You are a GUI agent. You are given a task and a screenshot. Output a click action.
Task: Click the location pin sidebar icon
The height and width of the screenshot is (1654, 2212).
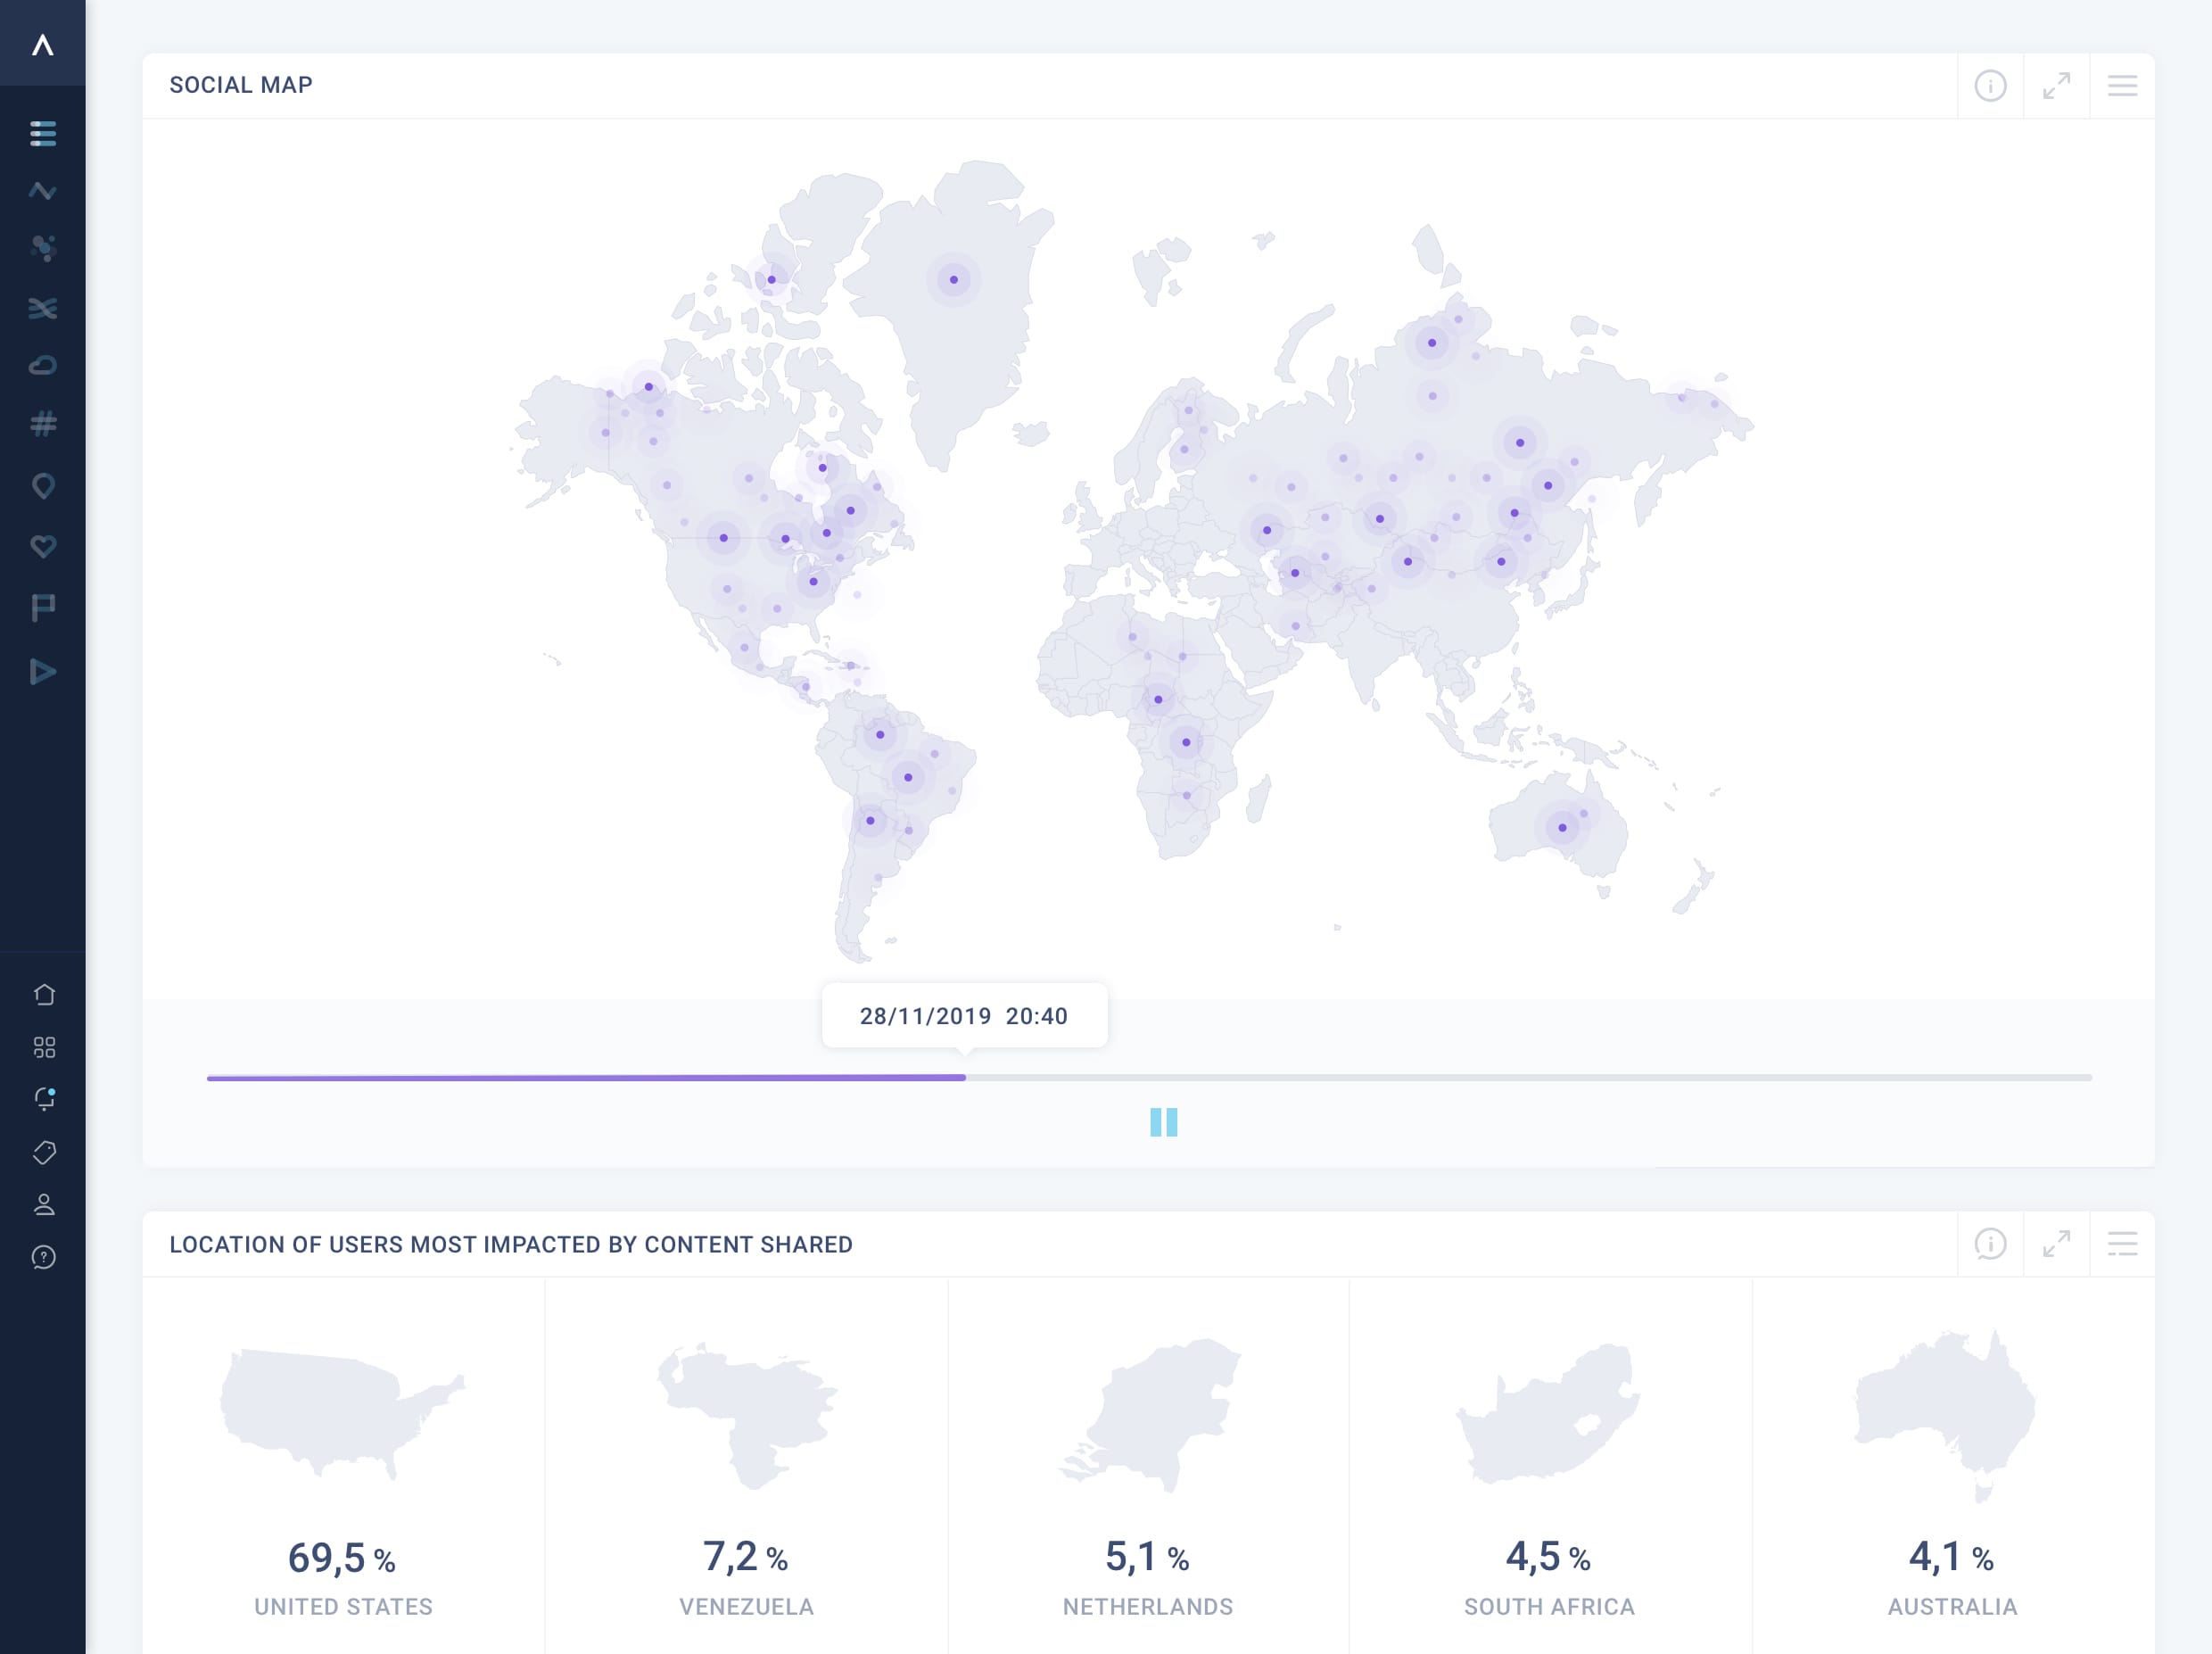click(x=43, y=486)
